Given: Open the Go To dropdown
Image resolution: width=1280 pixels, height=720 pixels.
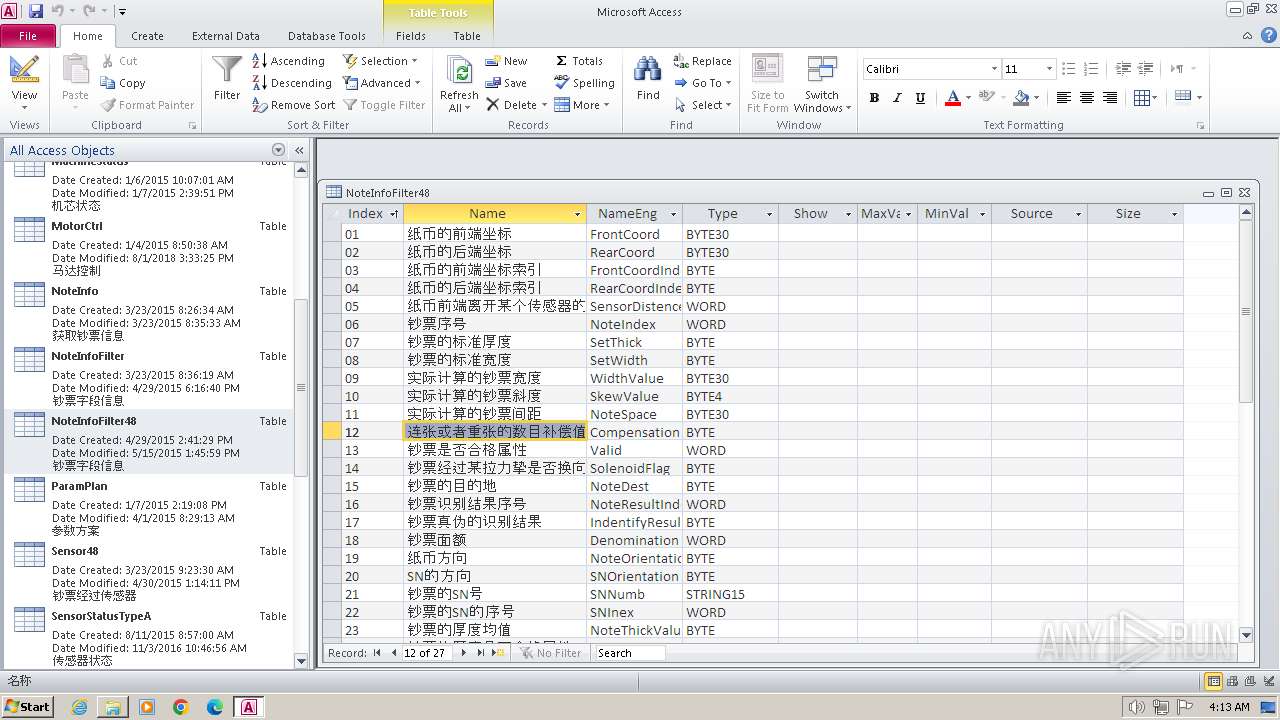Looking at the screenshot, I should 702,83.
